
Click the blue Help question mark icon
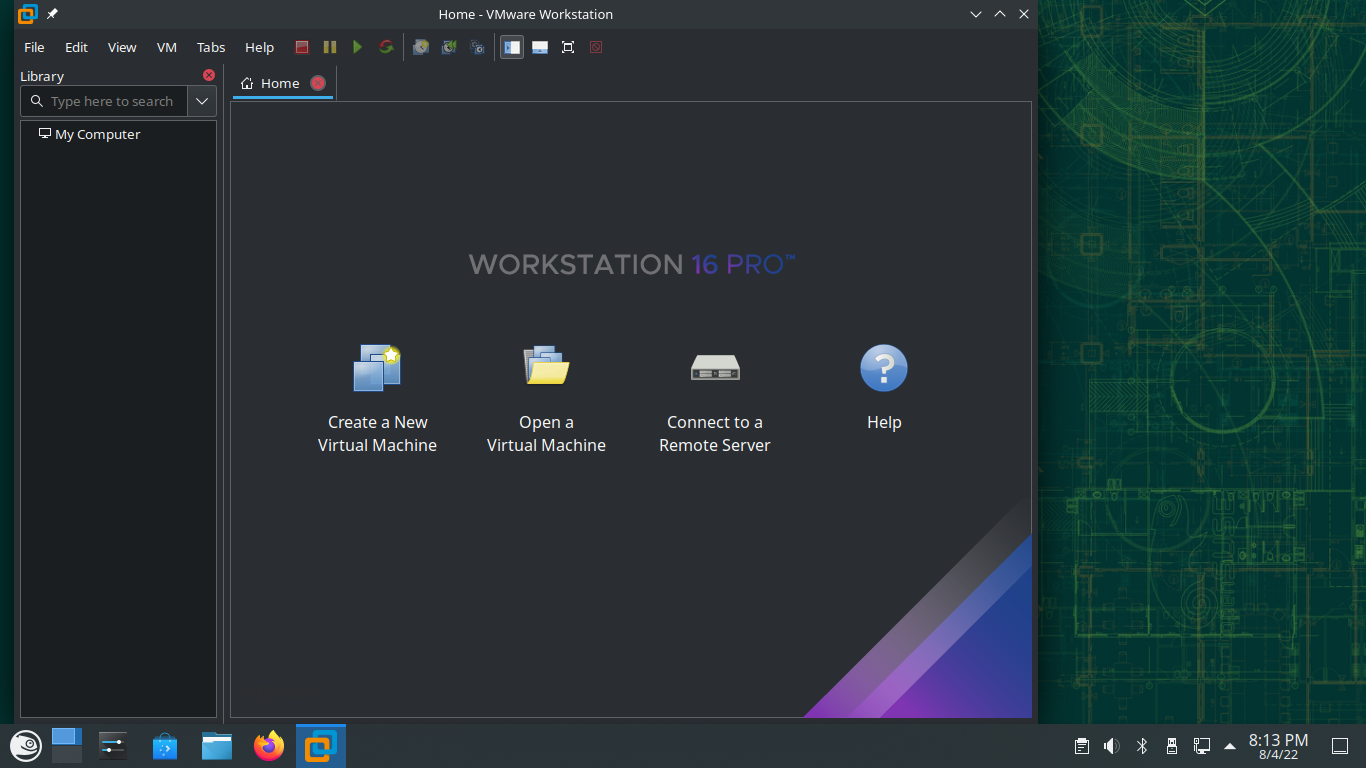click(883, 368)
